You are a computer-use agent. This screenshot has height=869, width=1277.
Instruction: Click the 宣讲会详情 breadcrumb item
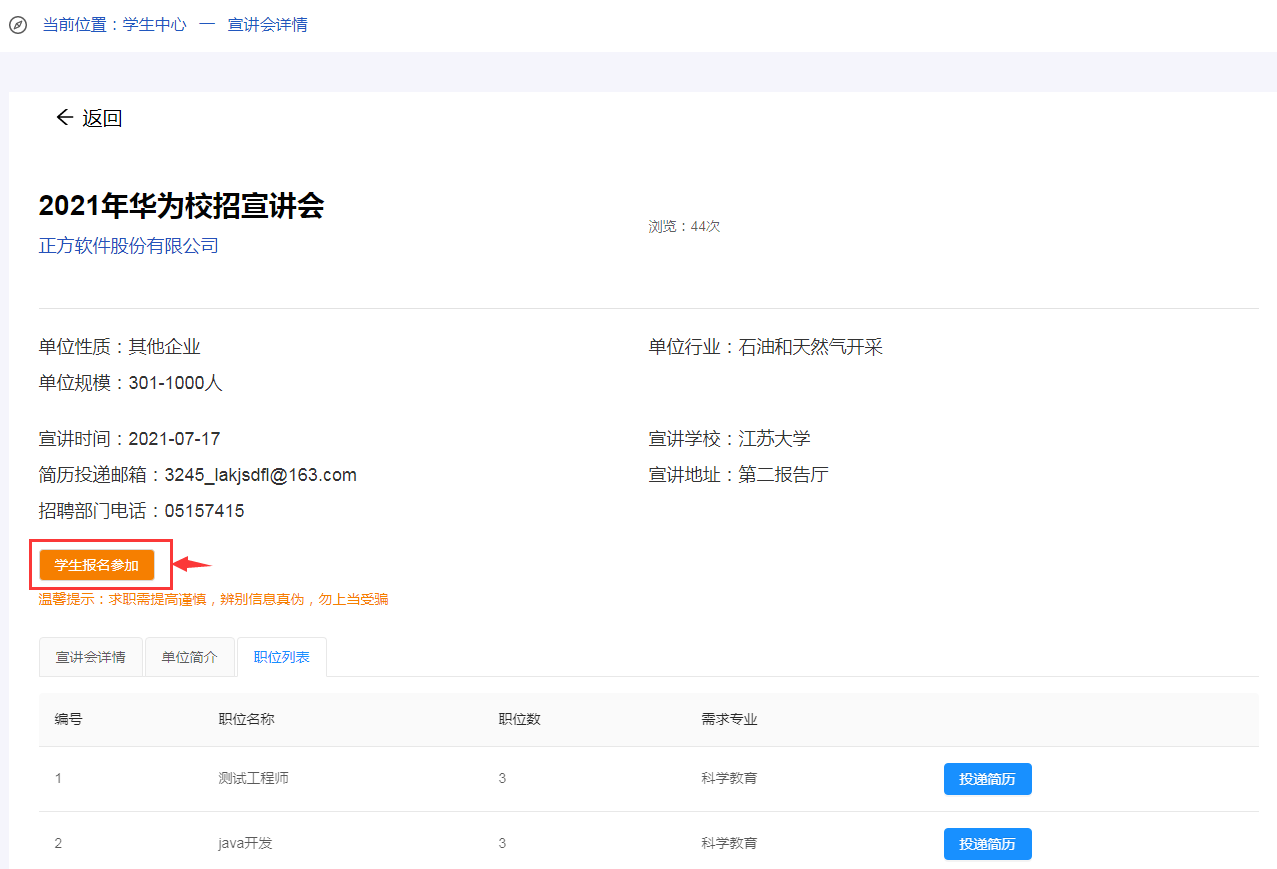(268, 25)
